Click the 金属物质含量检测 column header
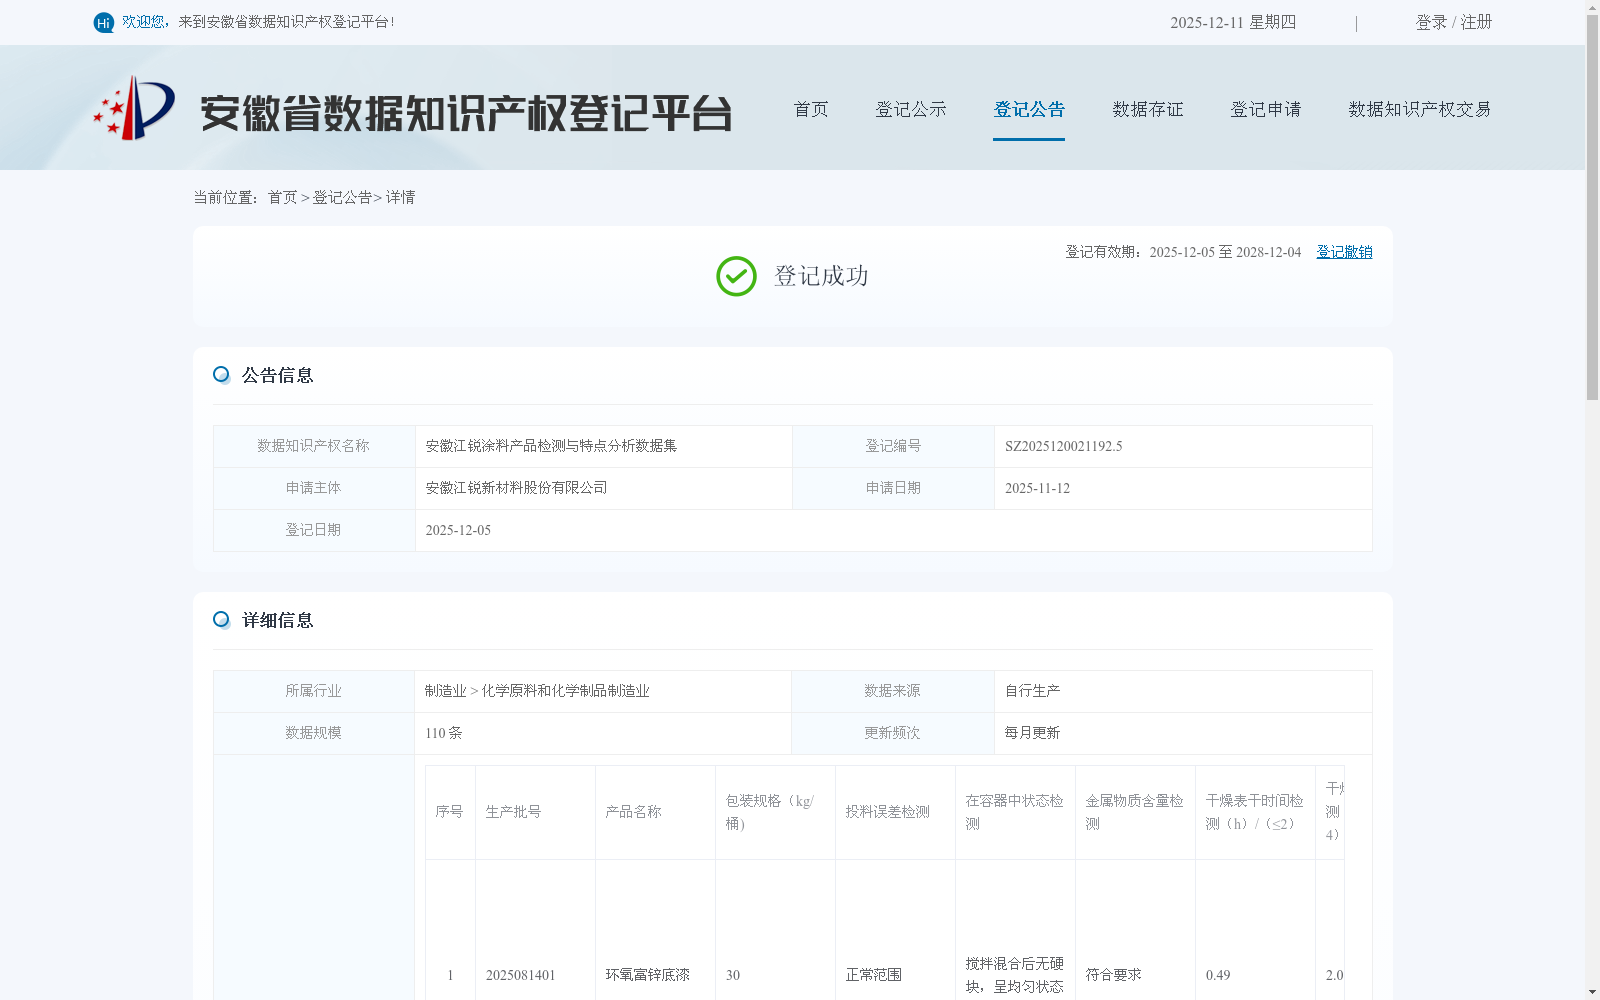The image size is (1600, 1000). (x=1135, y=812)
